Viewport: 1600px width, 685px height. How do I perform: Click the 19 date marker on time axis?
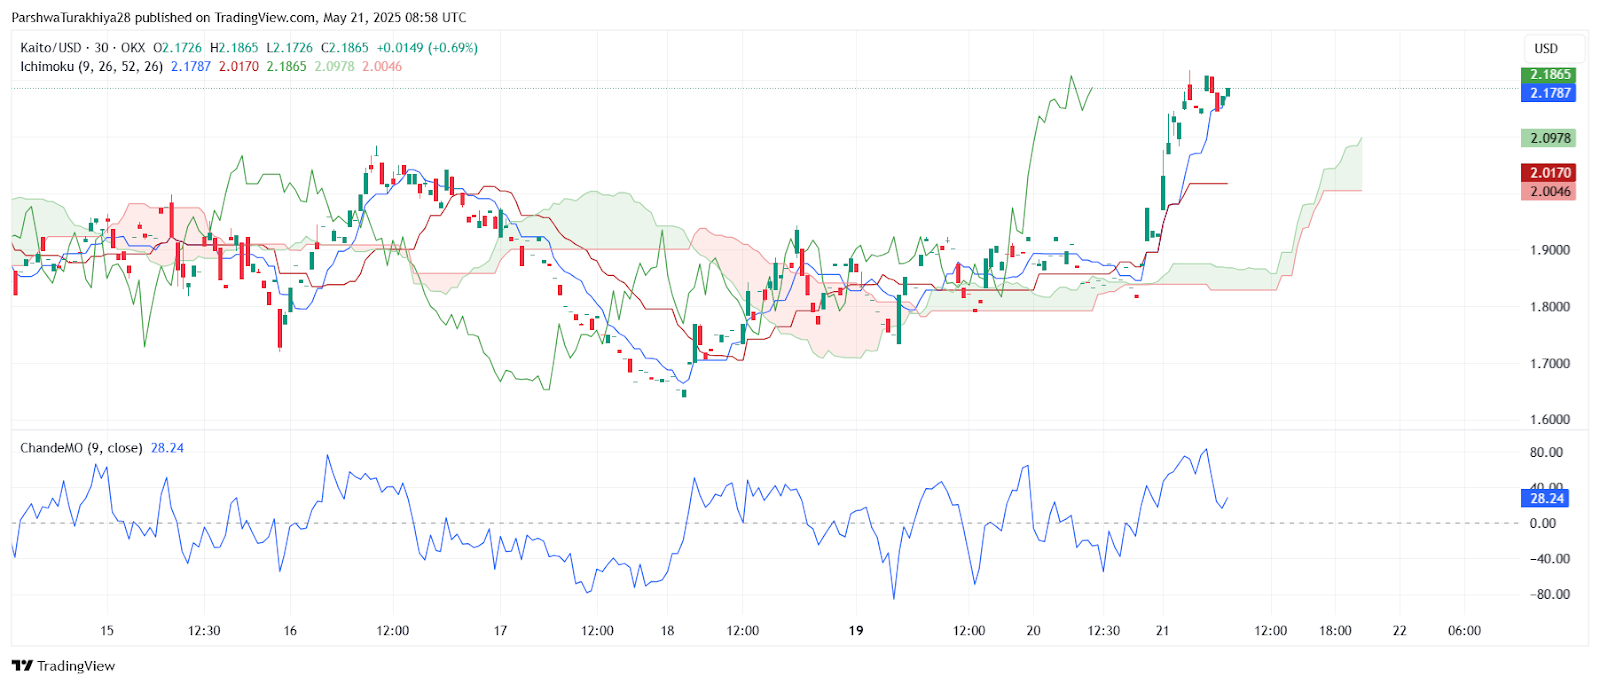click(856, 631)
